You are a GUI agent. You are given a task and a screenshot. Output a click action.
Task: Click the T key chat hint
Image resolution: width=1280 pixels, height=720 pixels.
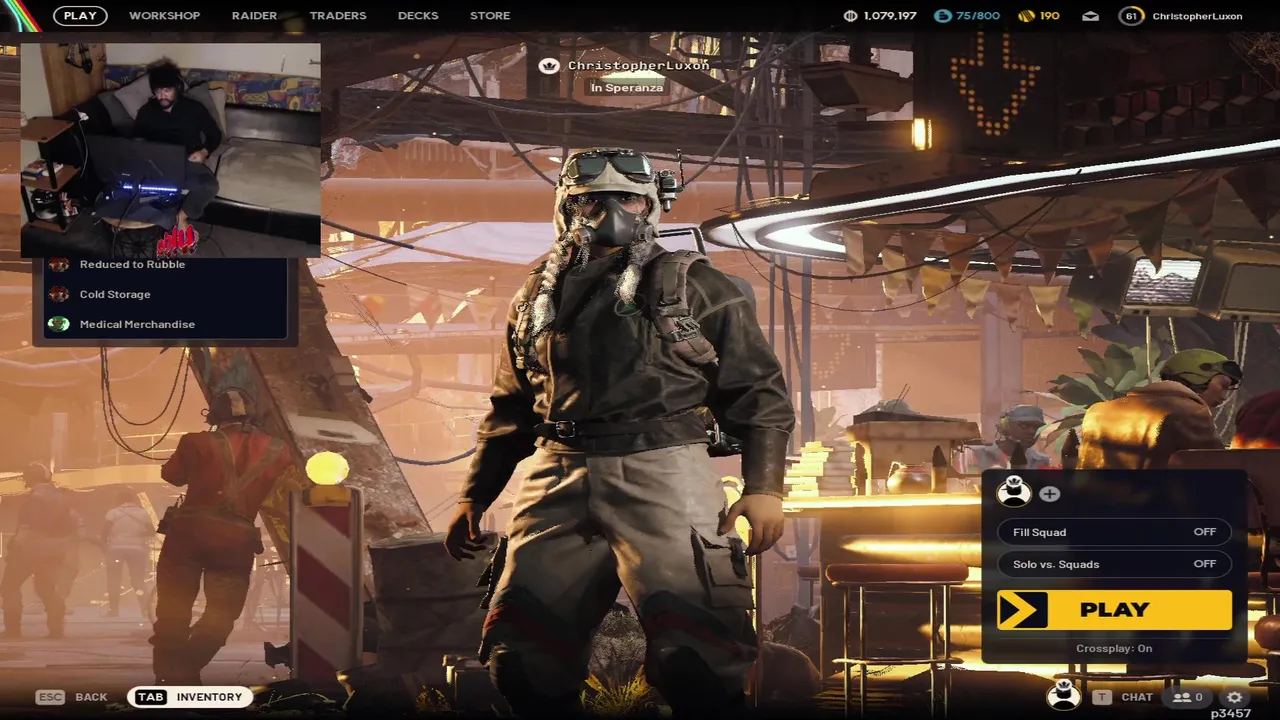[1101, 697]
